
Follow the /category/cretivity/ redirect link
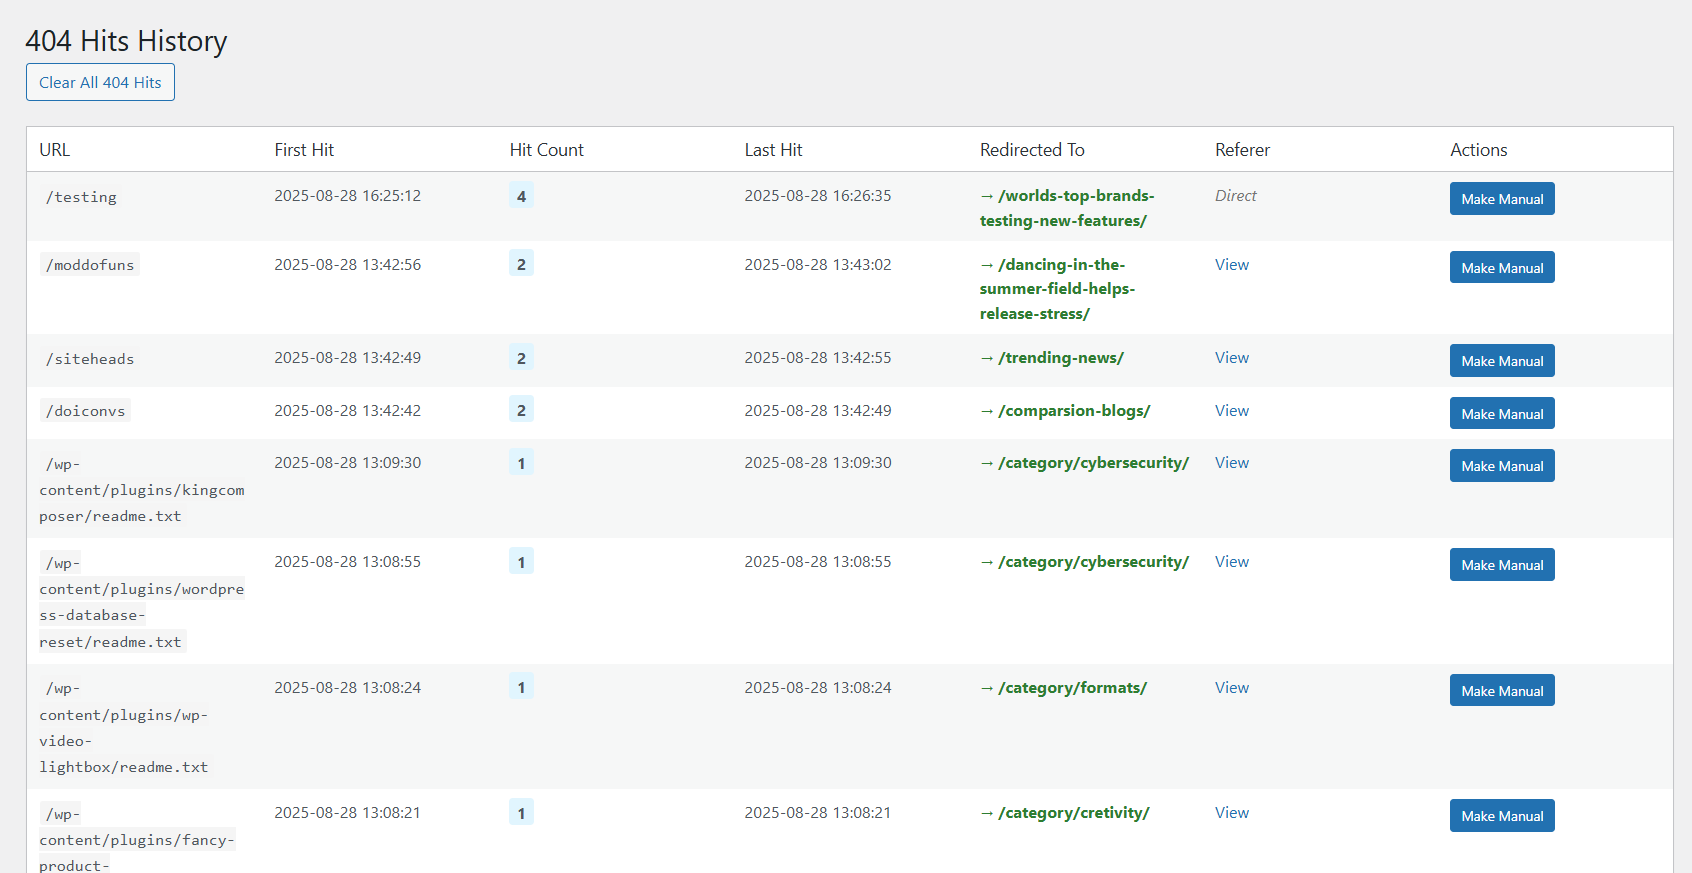(x=1073, y=813)
